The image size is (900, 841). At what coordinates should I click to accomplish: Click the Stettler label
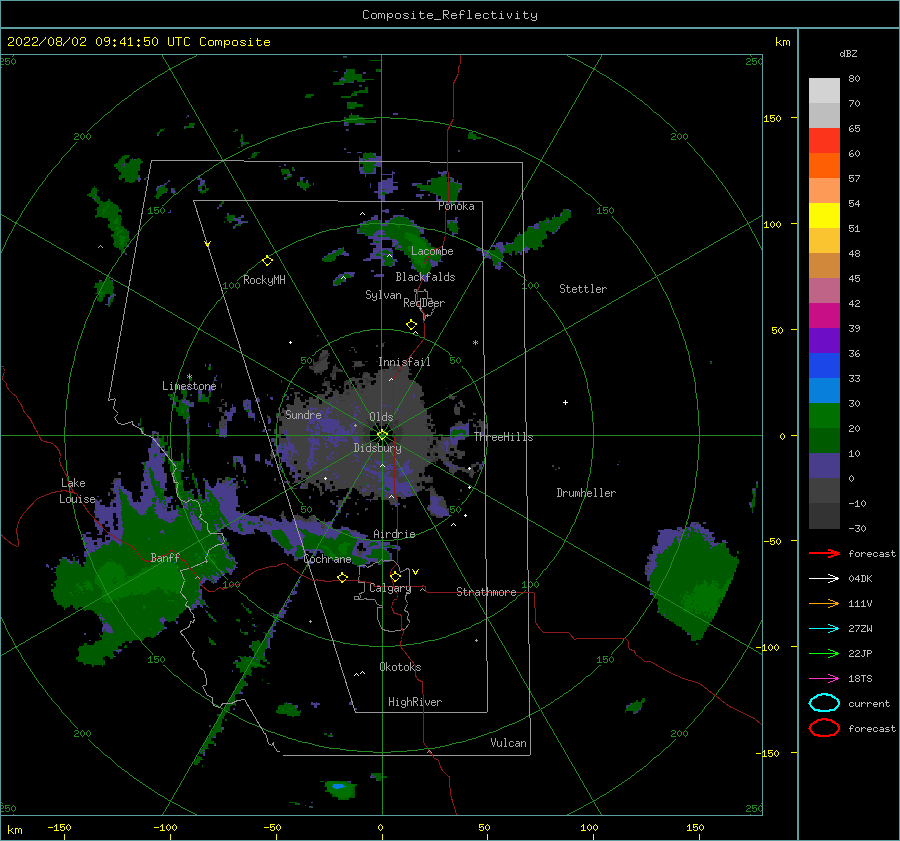583,289
